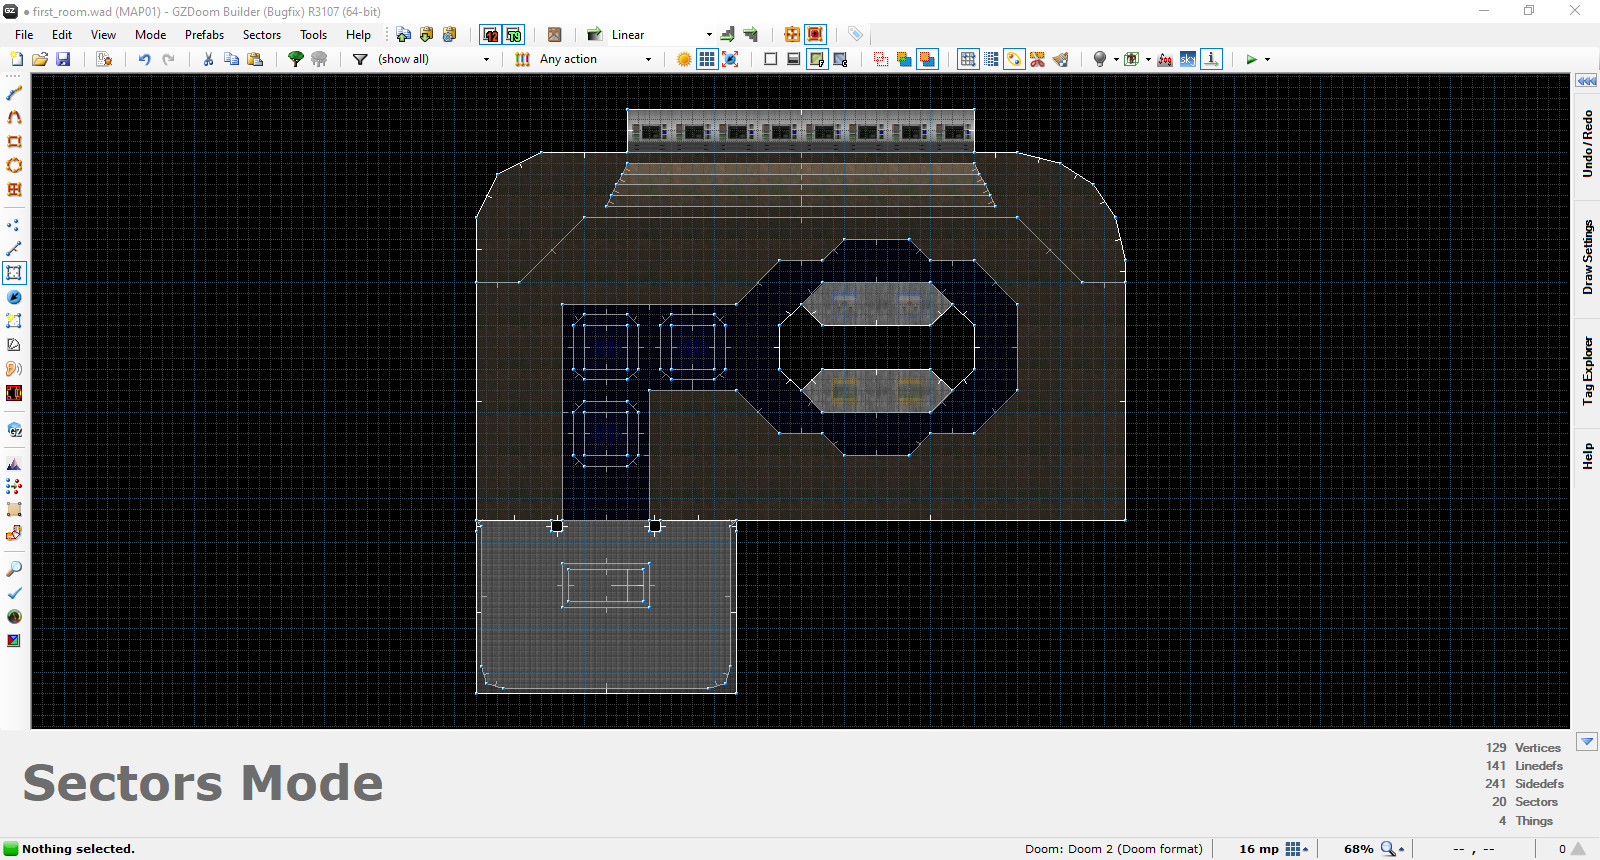This screenshot has height=860, width=1600.
Task: Click the Test Map play button
Action: coord(1251,60)
